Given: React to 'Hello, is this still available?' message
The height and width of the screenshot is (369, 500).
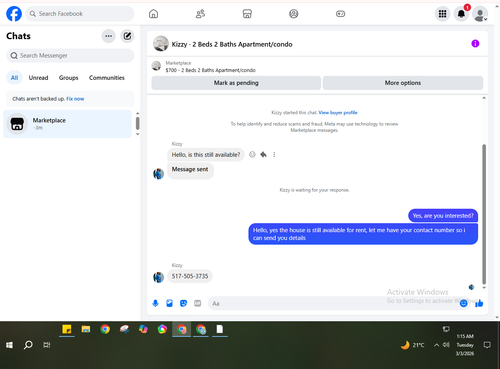Looking at the screenshot, I should tap(252, 154).
